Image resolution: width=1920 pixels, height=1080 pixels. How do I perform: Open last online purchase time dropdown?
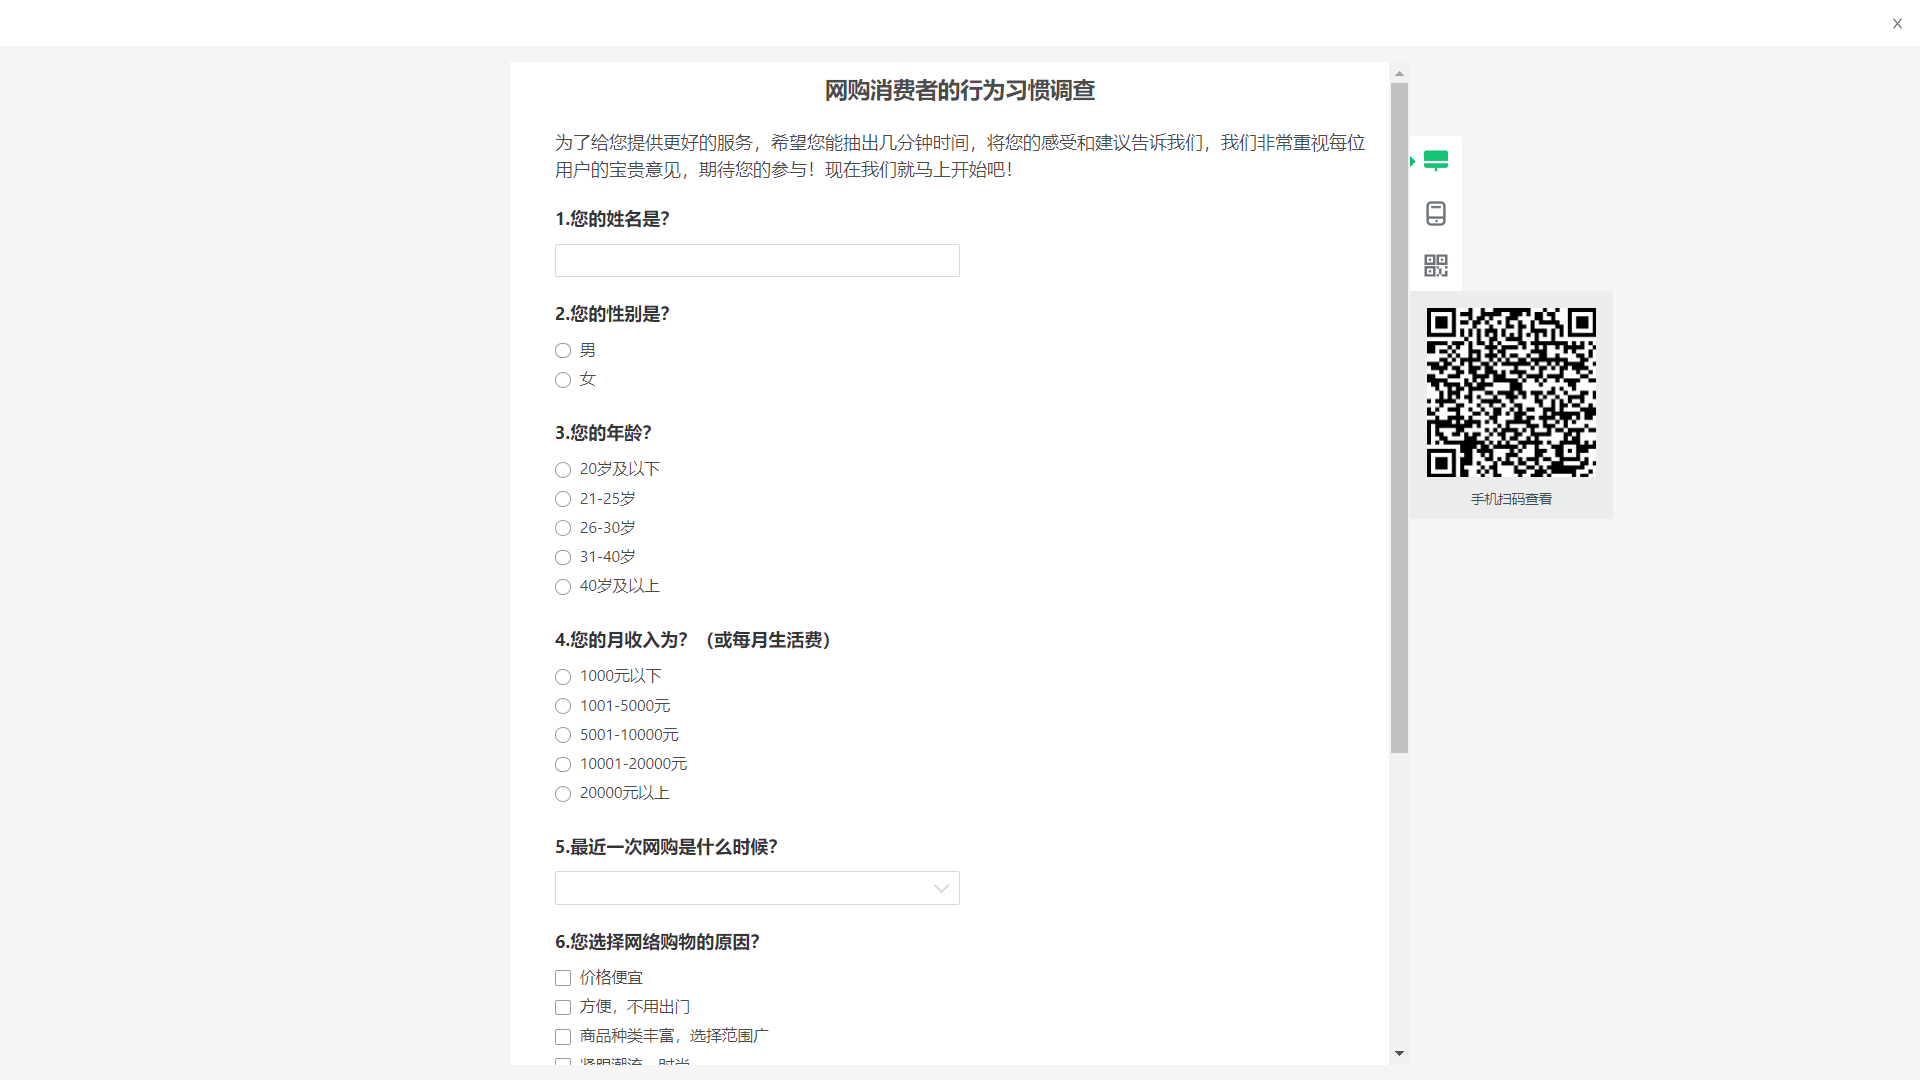pos(740,888)
